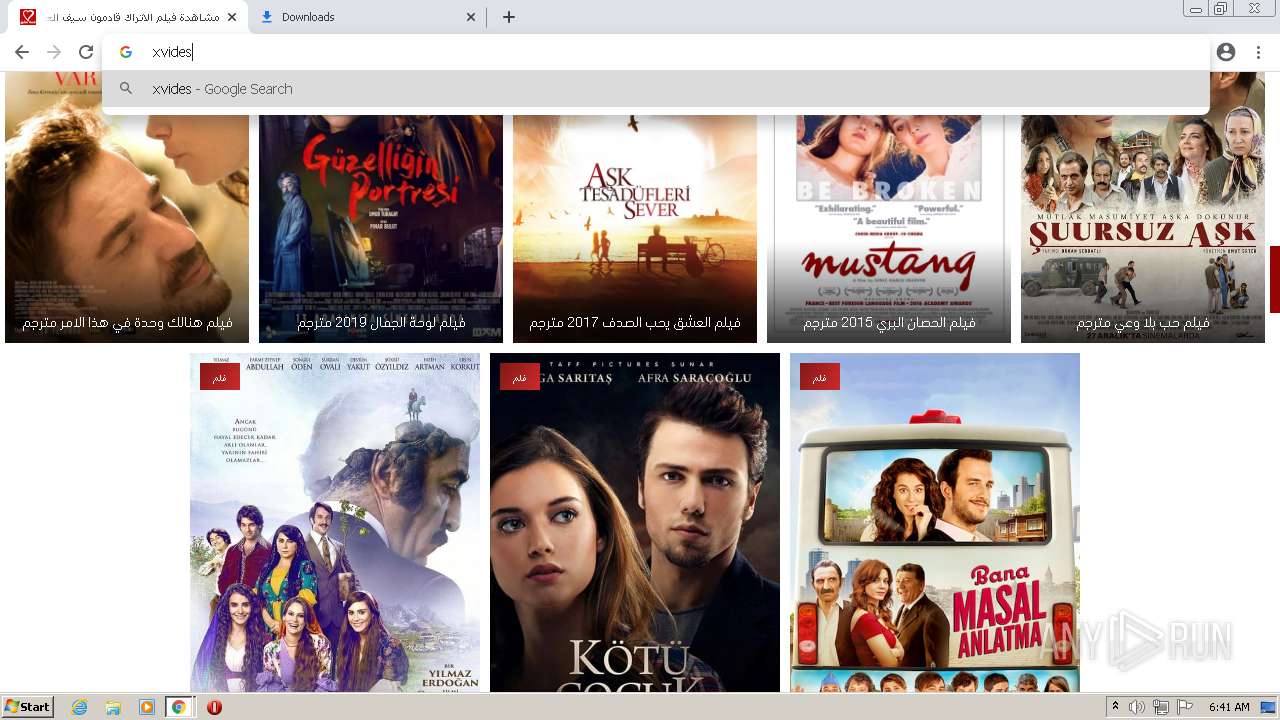The width and height of the screenshot is (1280, 720).
Task: Click the Chrome taskbar button
Action: tap(179, 707)
